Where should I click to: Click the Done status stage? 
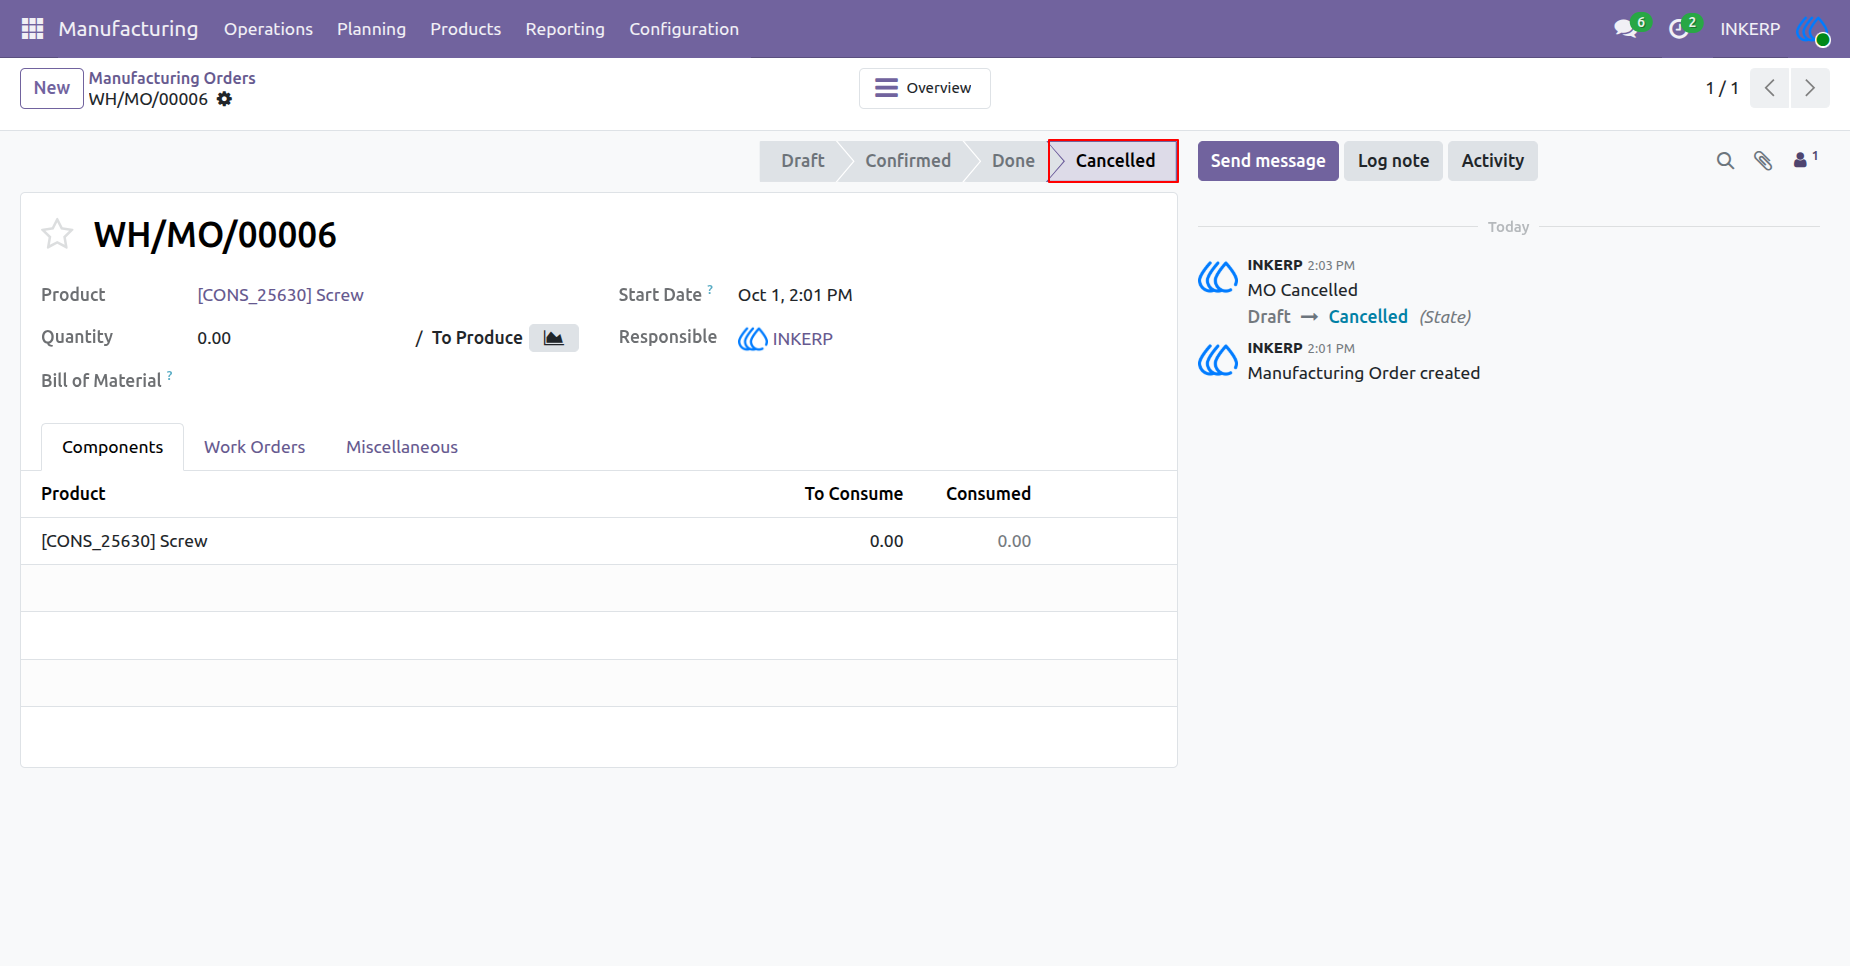click(x=1013, y=161)
